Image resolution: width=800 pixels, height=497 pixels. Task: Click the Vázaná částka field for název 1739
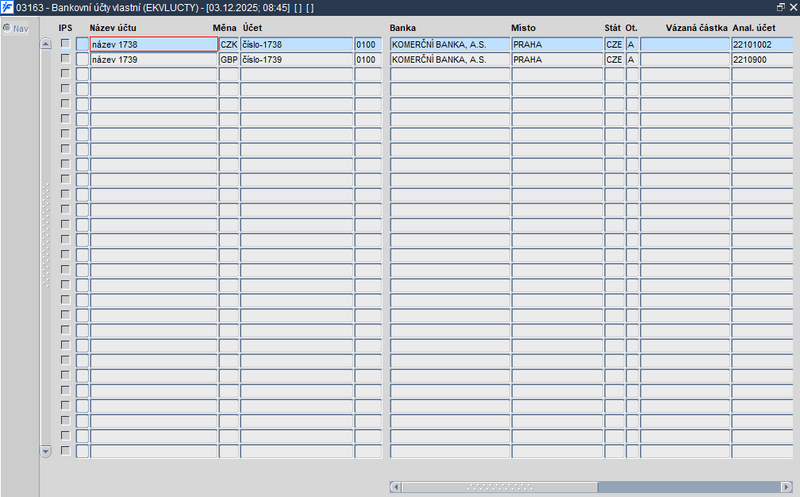pos(685,60)
